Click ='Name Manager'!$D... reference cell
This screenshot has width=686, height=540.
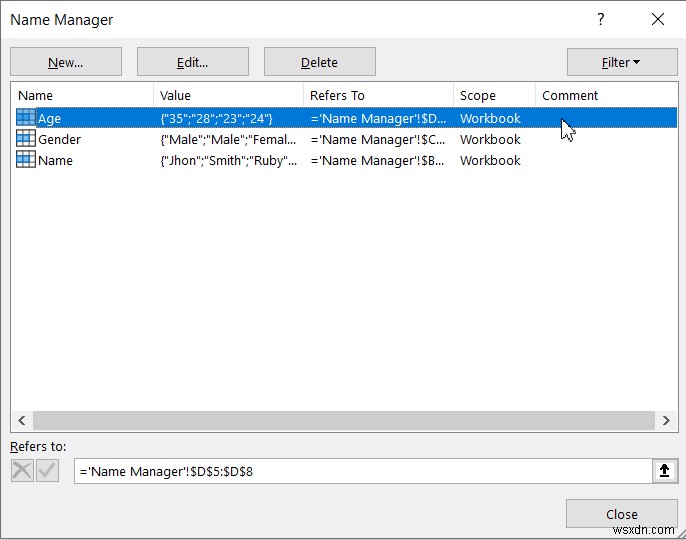[x=378, y=119]
